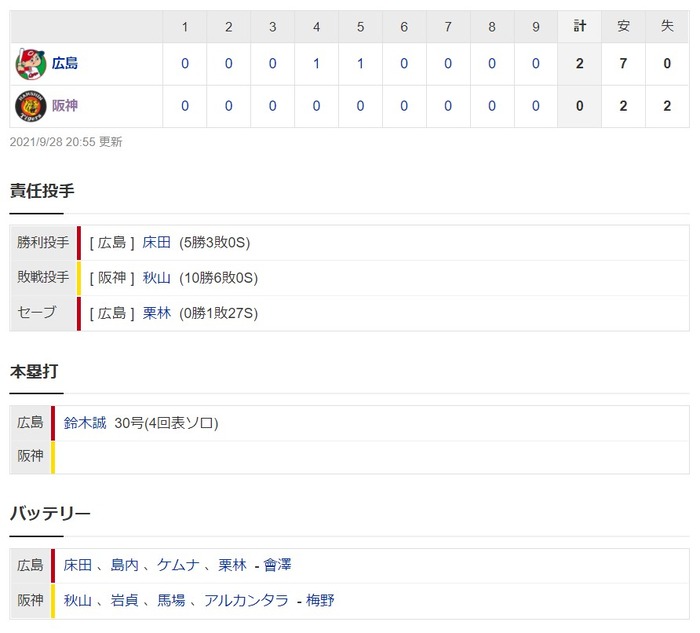
Task: Select 馬場 in Hanshin battery list
Action: click(171, 600)
